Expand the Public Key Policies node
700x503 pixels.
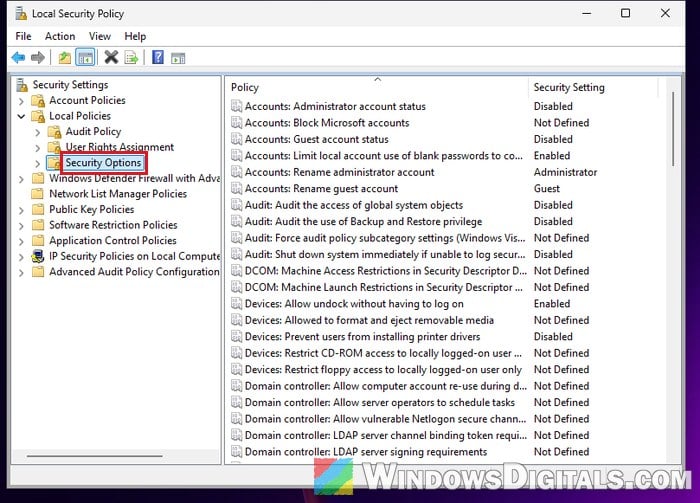pyautogui.click(x=21, y=210)
